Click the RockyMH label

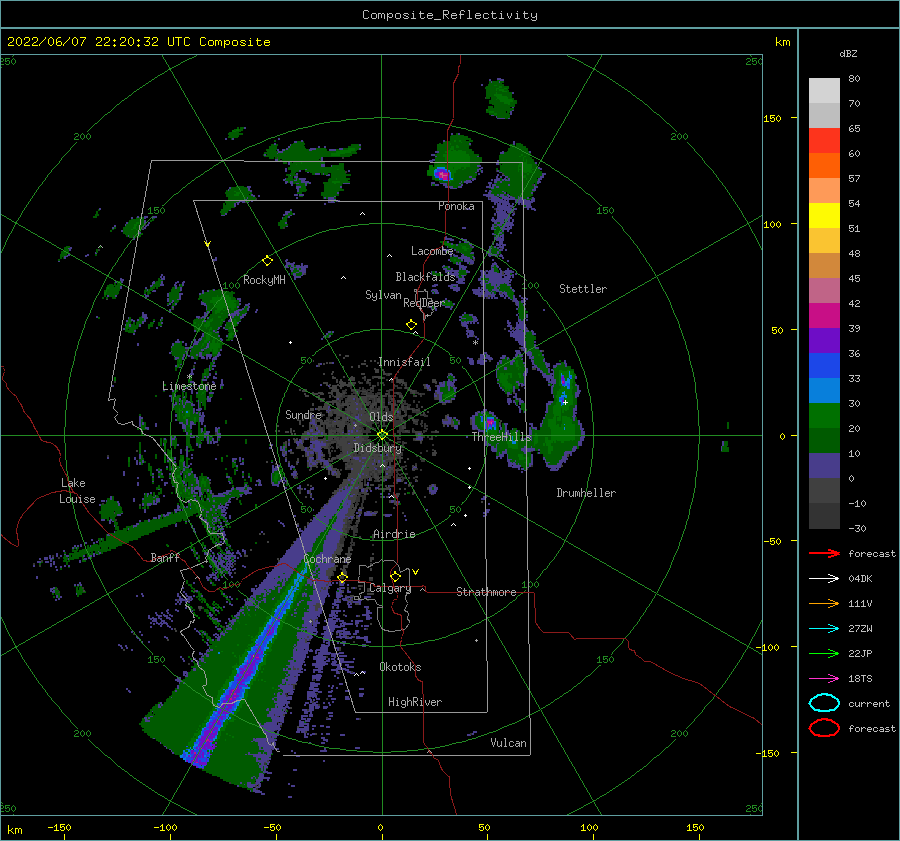264,280
